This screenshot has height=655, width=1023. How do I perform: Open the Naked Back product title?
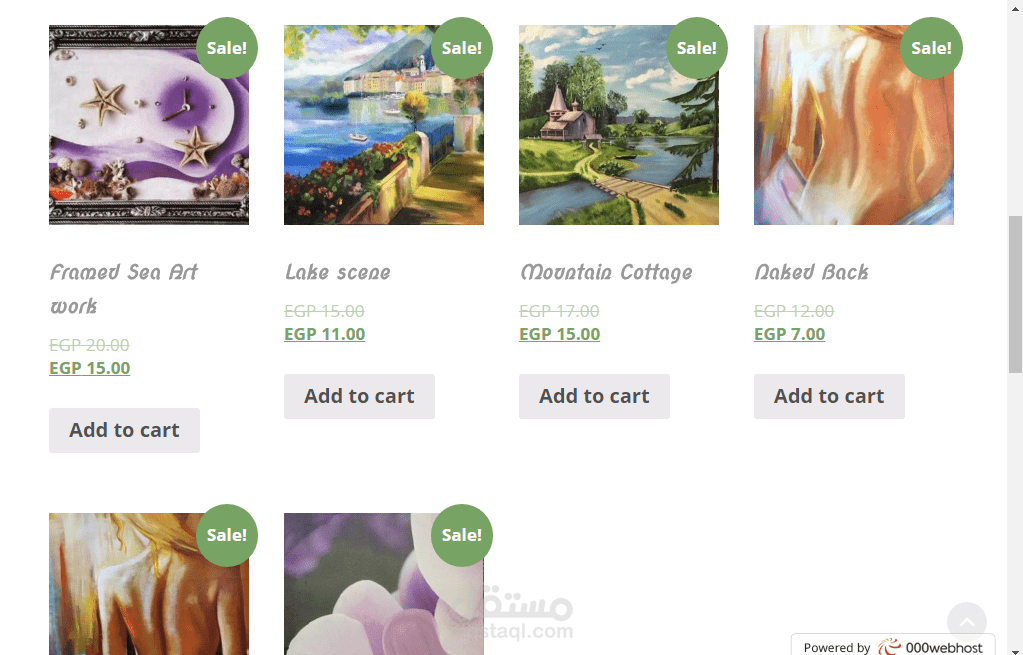click(811, 272)
